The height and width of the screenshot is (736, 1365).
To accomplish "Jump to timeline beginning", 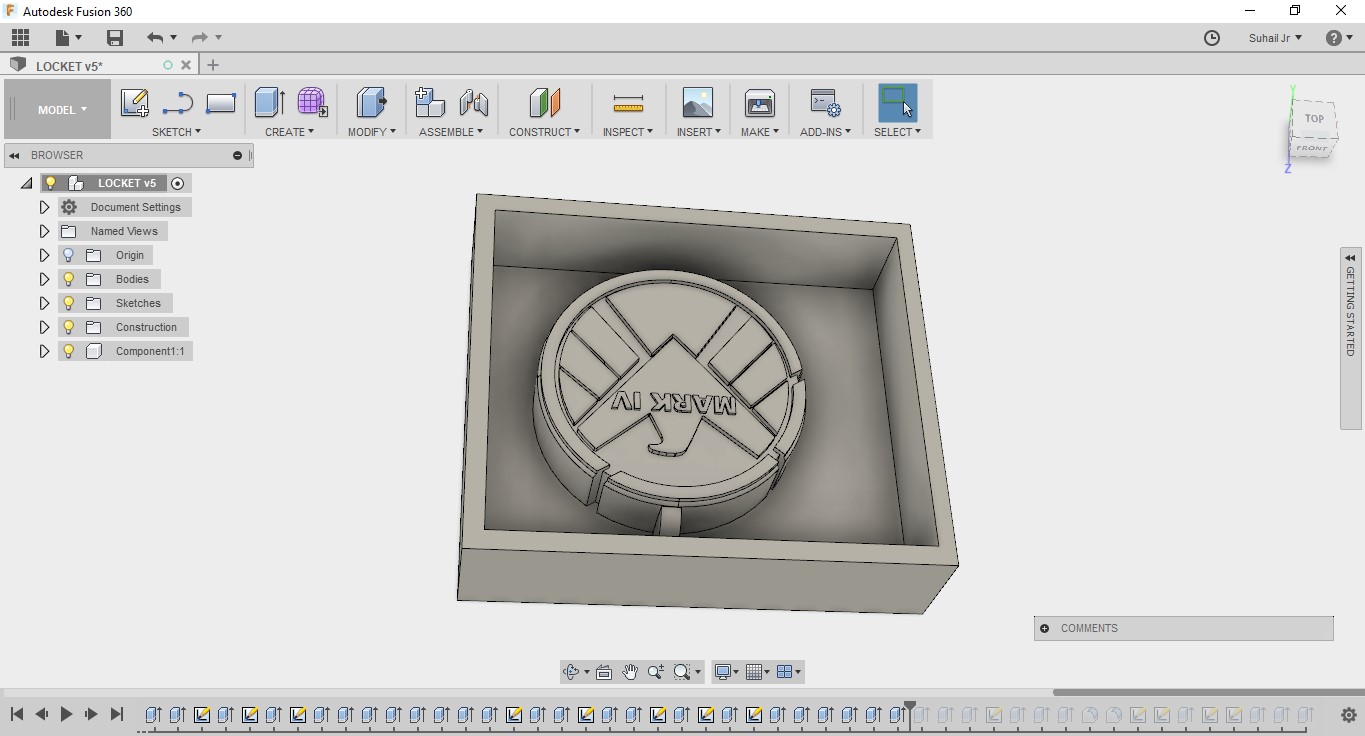I will 17,714.
